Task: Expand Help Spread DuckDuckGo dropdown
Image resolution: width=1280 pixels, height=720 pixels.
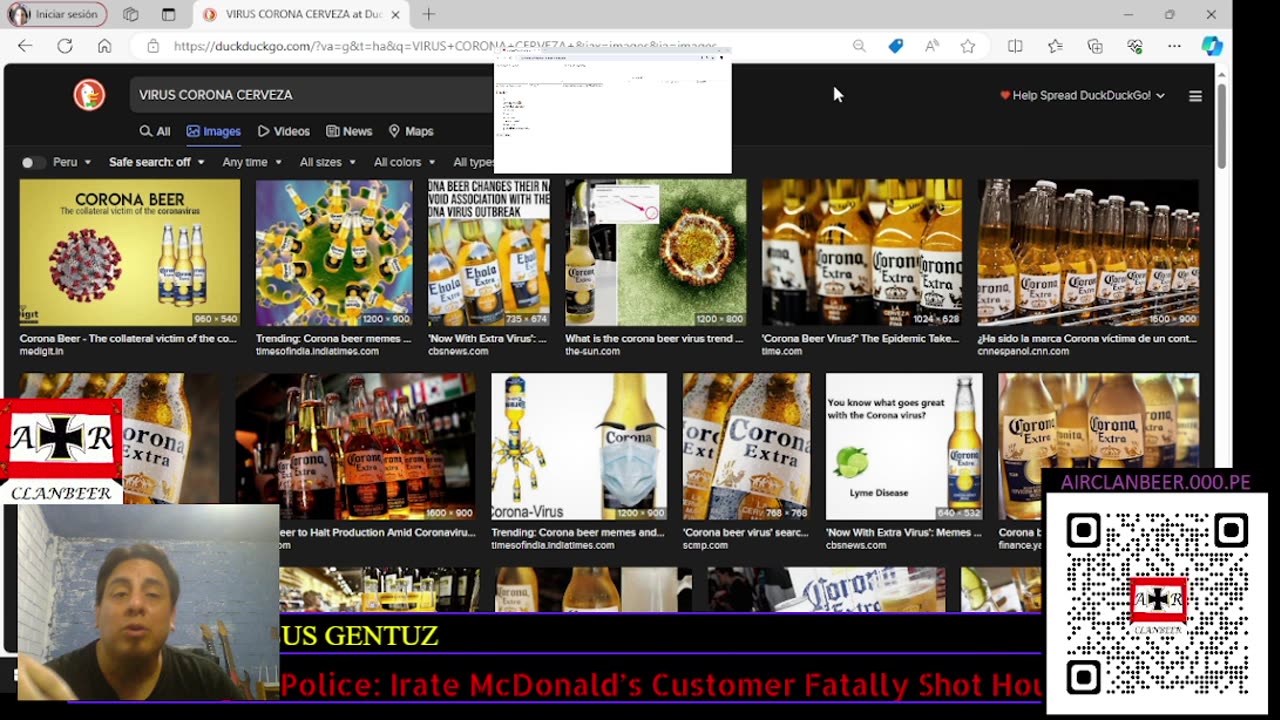Action: [1082, 95]
